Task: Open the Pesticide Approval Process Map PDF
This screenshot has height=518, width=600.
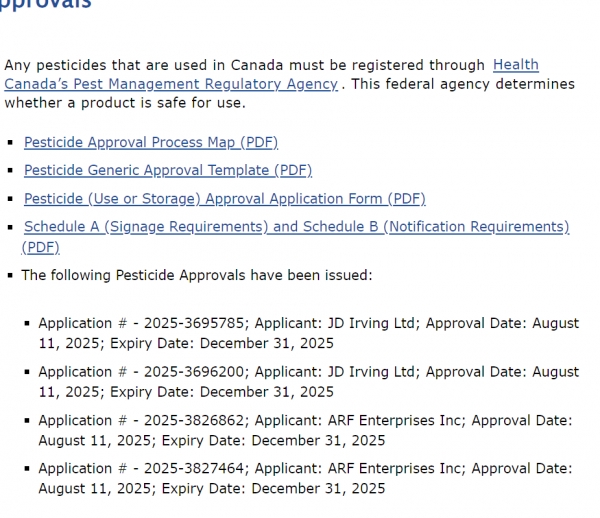Action: tap(151, 143)
